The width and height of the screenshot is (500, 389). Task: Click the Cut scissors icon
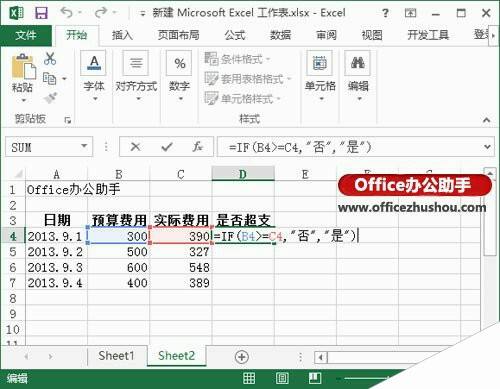coord(50,59)
